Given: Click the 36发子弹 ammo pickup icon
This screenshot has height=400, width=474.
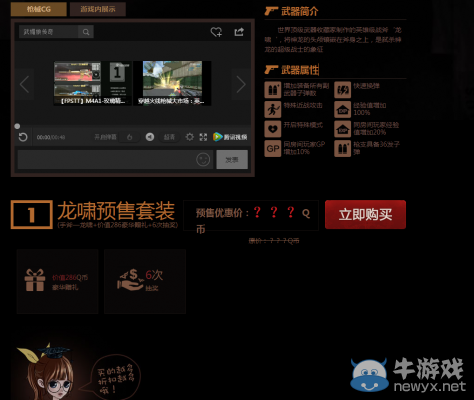Looking at the screenshot, I should [343, 149].
